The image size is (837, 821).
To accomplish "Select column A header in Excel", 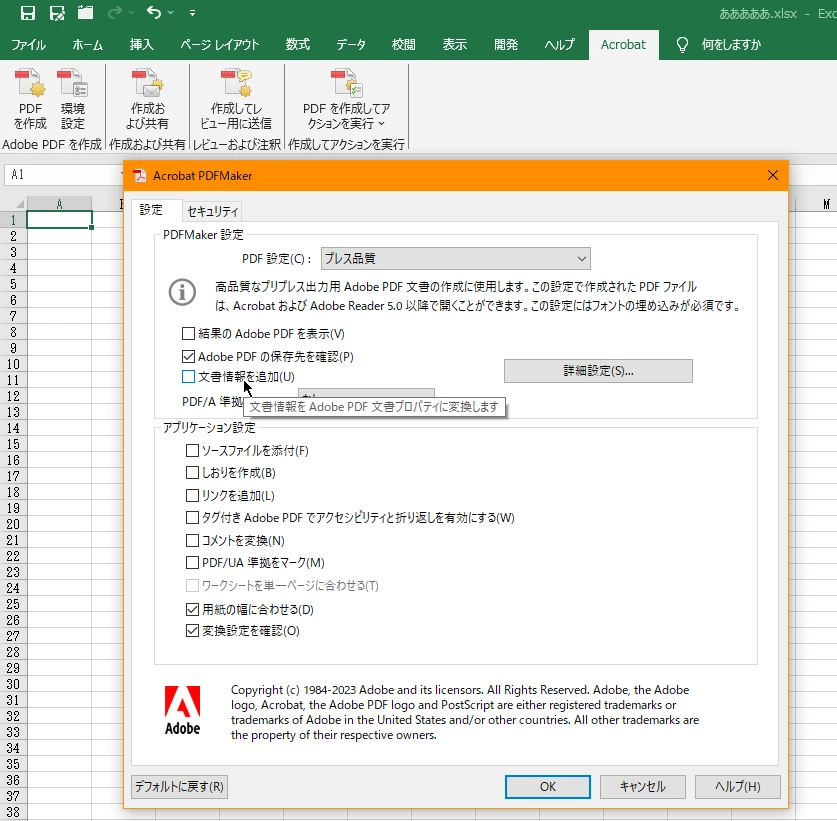I will point(59,204).
